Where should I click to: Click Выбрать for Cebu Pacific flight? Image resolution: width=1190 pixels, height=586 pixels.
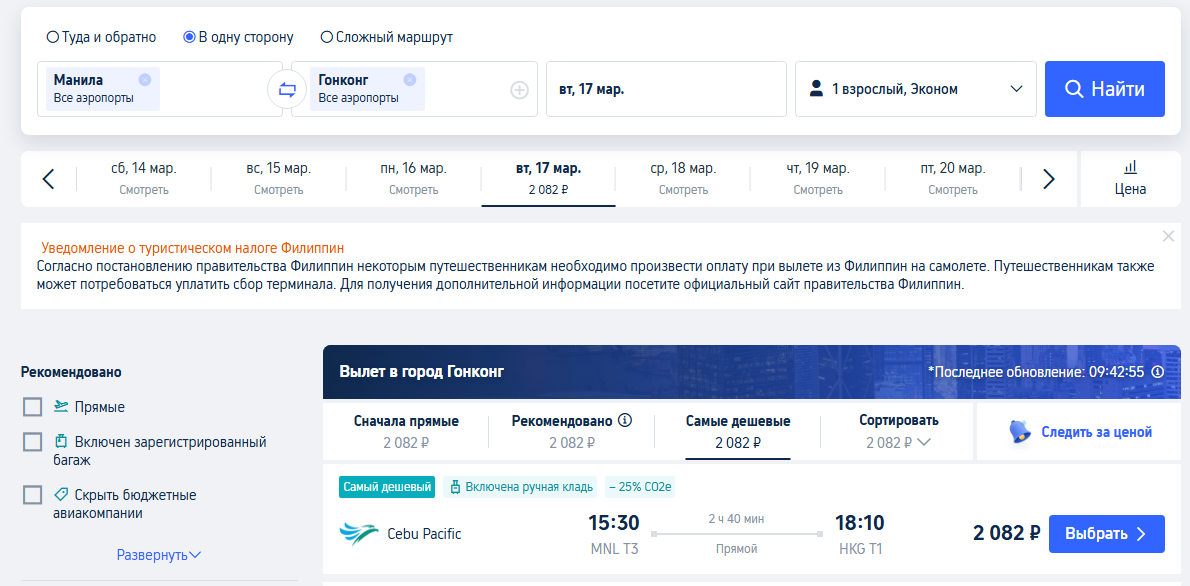1107,534
